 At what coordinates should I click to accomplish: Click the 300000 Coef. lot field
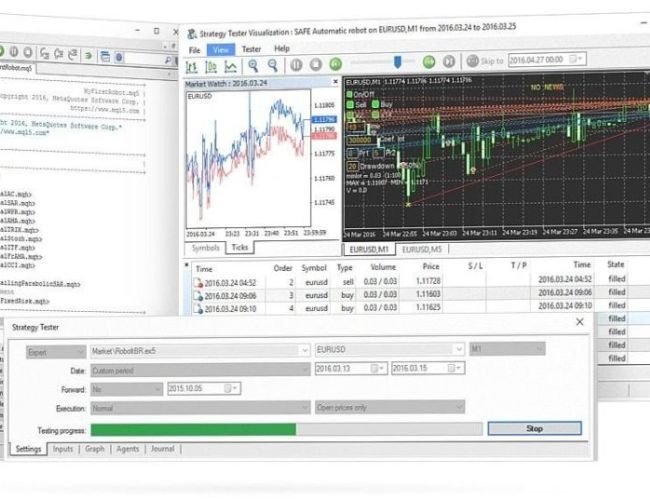pyautogui.click(x=360, y=140)
